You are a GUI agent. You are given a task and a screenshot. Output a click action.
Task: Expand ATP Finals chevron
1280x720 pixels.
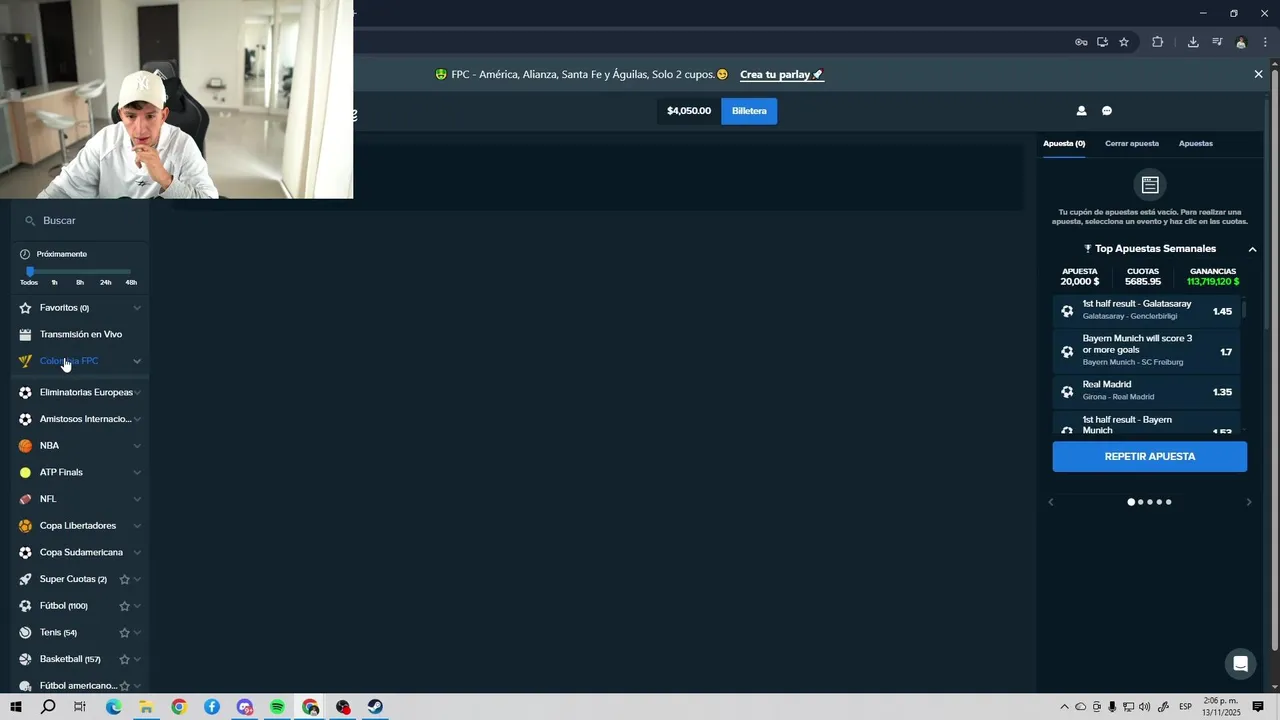pos(137,472)
